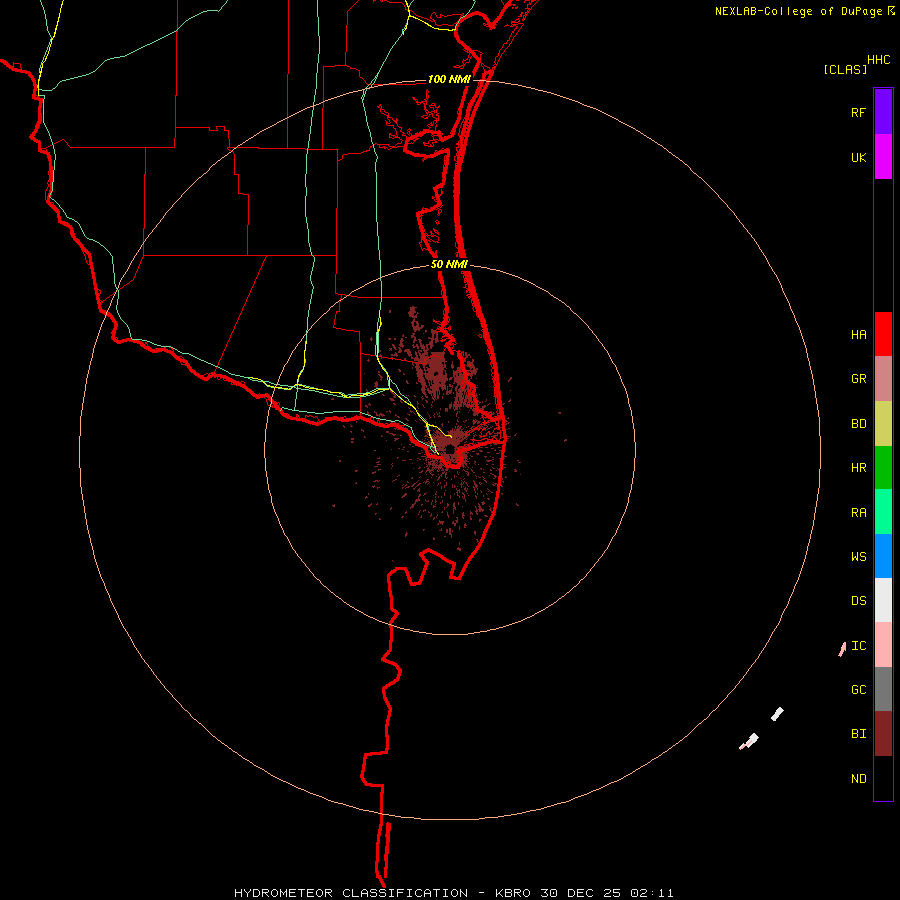Click the BD yellow legend swatch
This screenshot has height=900, width=900.
point(883,424)
